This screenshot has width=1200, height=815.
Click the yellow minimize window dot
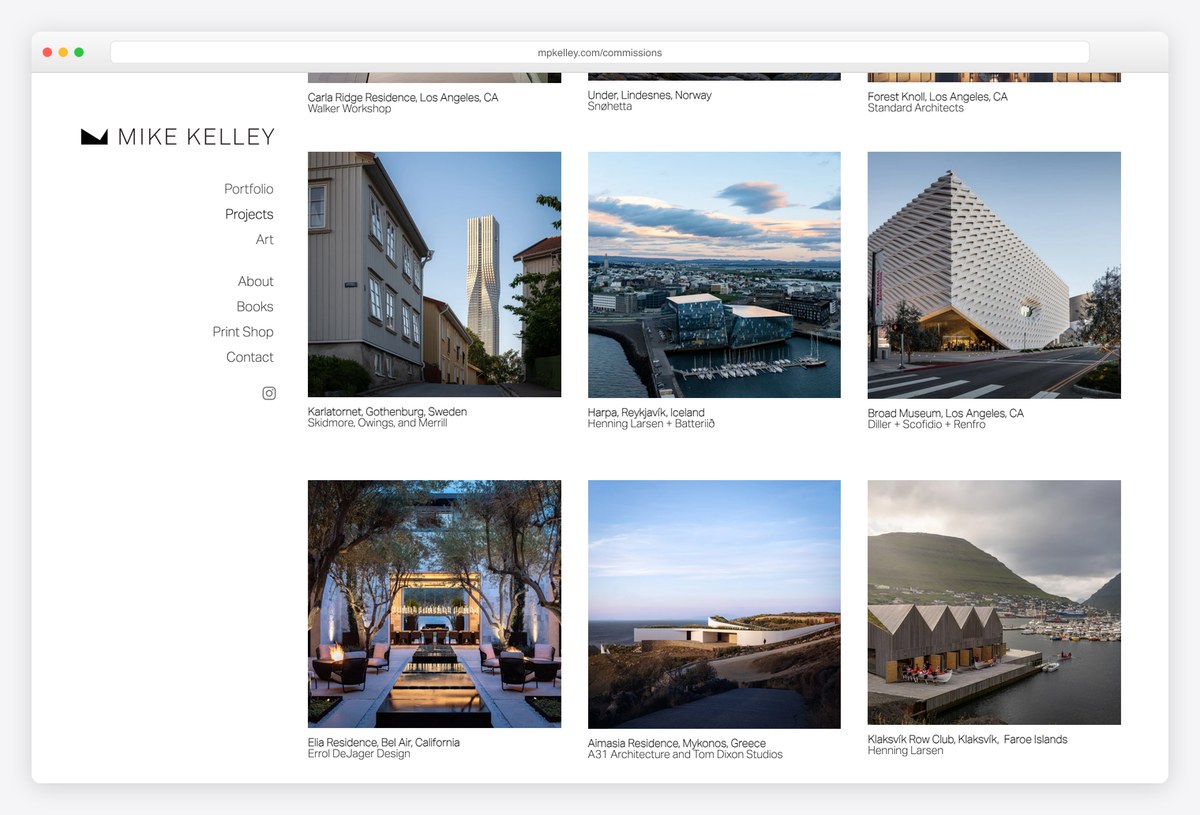[63, 52]
